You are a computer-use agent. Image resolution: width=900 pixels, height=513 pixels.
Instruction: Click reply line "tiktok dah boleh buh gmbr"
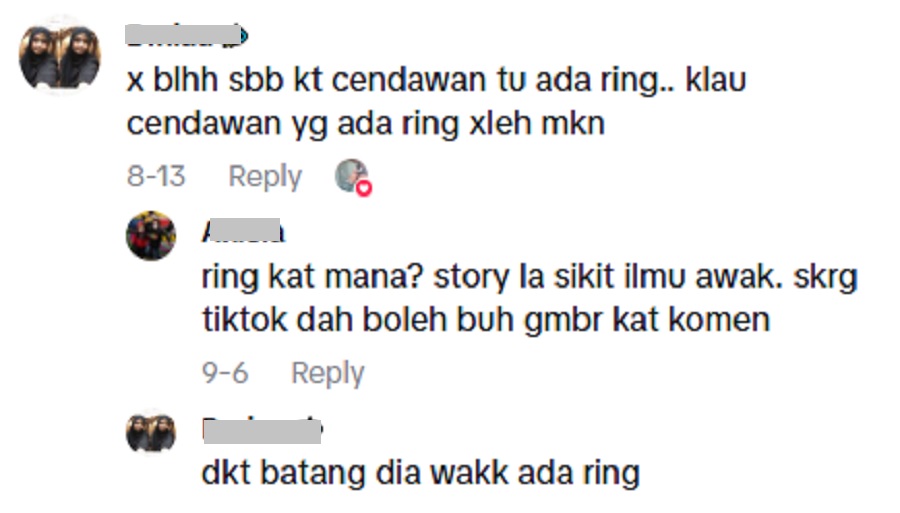(x=486, y=320)
